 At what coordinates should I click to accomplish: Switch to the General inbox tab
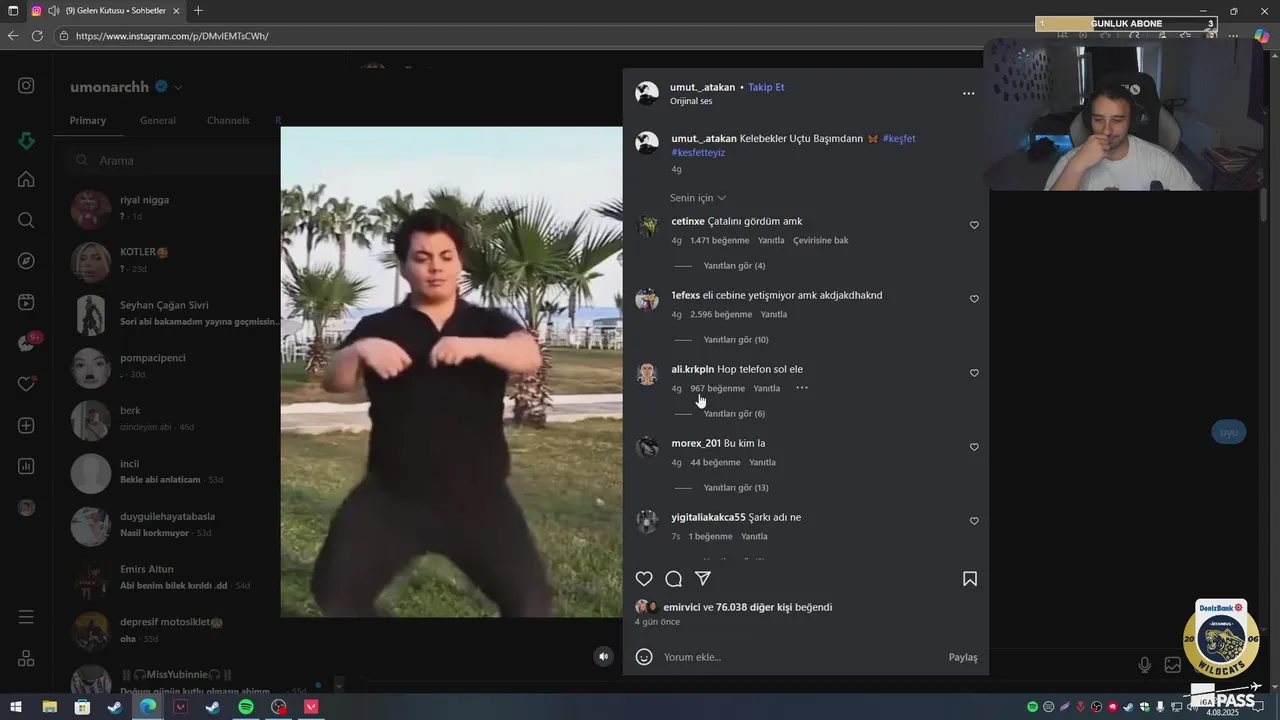[158, 120]
